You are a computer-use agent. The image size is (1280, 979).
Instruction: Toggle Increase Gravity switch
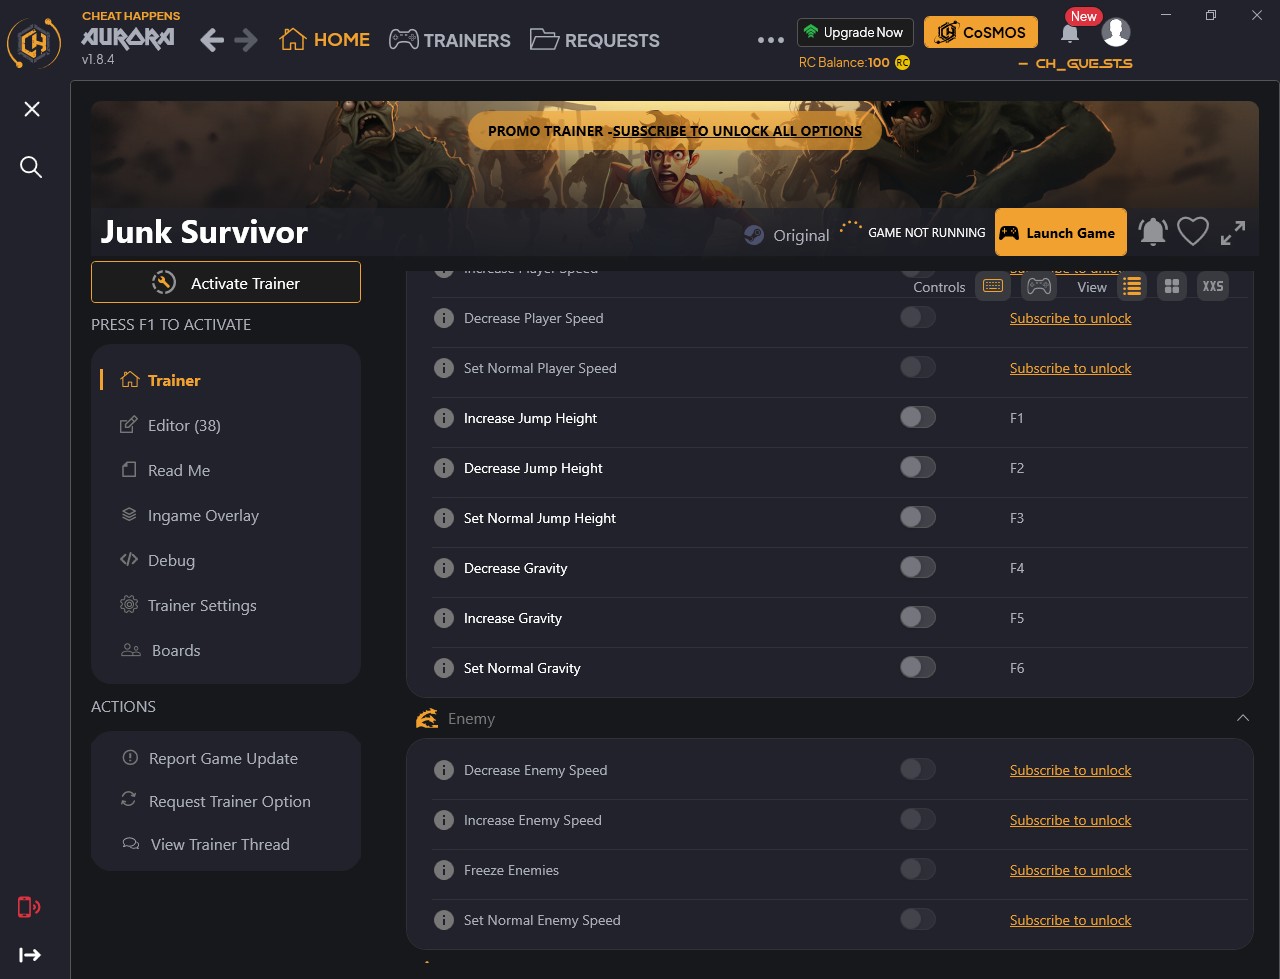tap(918, 617)
